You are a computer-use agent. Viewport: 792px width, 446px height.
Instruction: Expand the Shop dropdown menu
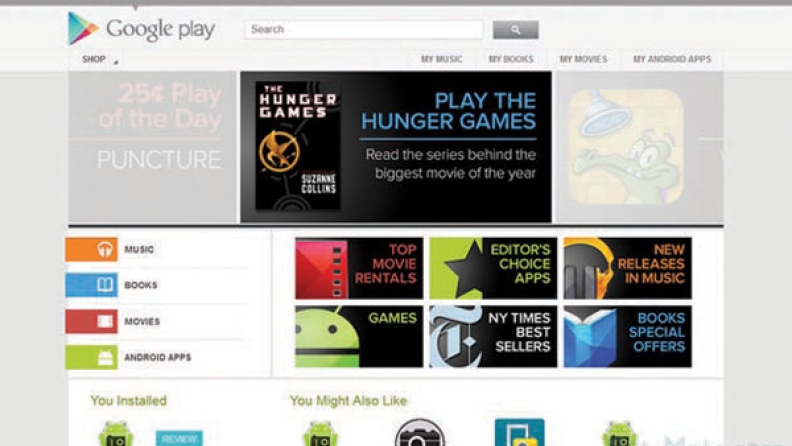click(x=100, y=60)
